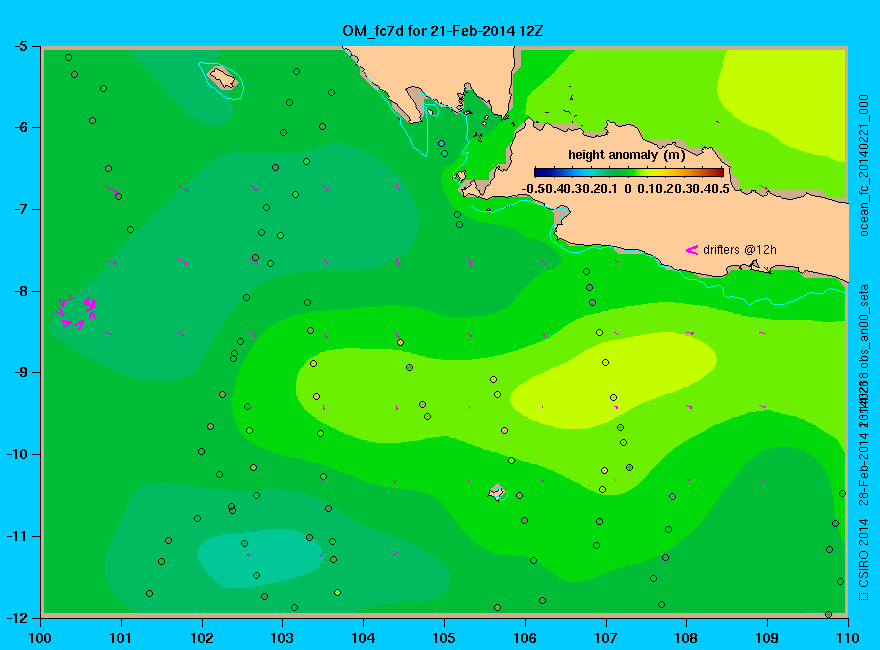Select the small island near 105.6E 10.5S
This screenshot has width=880, height=650.
tap(496, 493)
